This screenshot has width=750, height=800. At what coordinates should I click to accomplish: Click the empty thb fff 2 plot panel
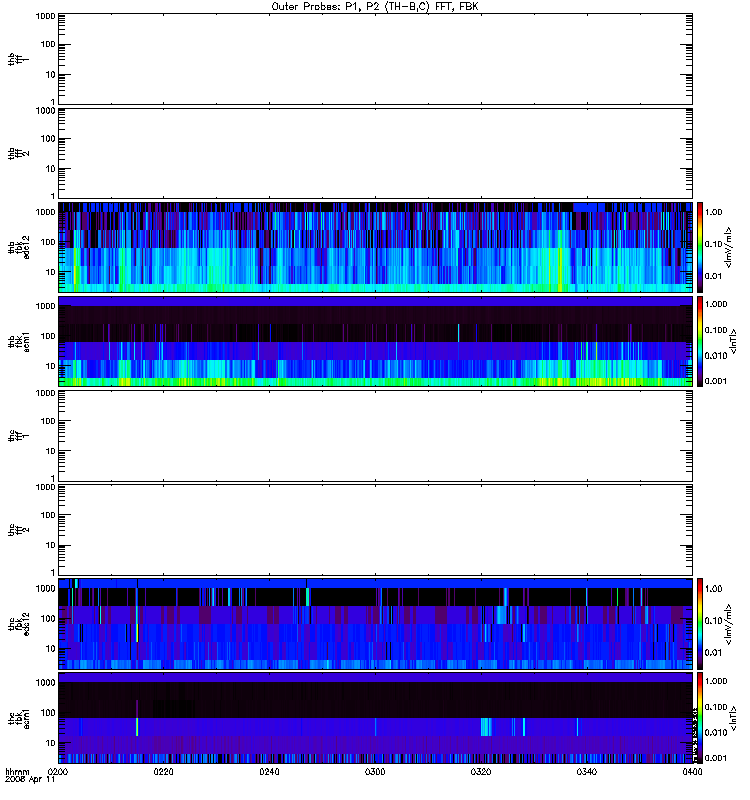coord(375,154)
